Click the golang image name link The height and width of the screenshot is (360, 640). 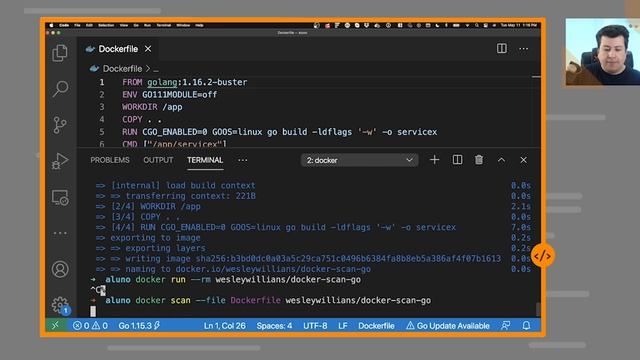(x=162, y=82)
